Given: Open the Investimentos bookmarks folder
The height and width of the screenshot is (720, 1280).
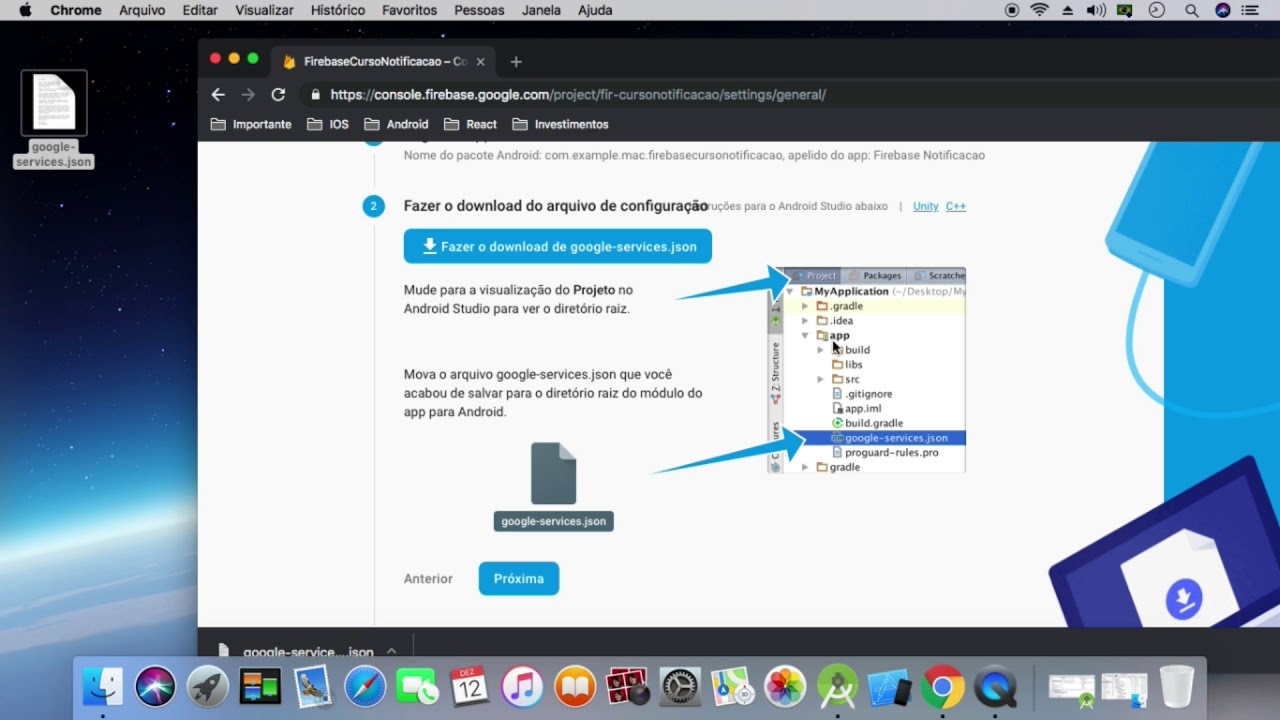Looking at the screenshot, I should [560, 124].
